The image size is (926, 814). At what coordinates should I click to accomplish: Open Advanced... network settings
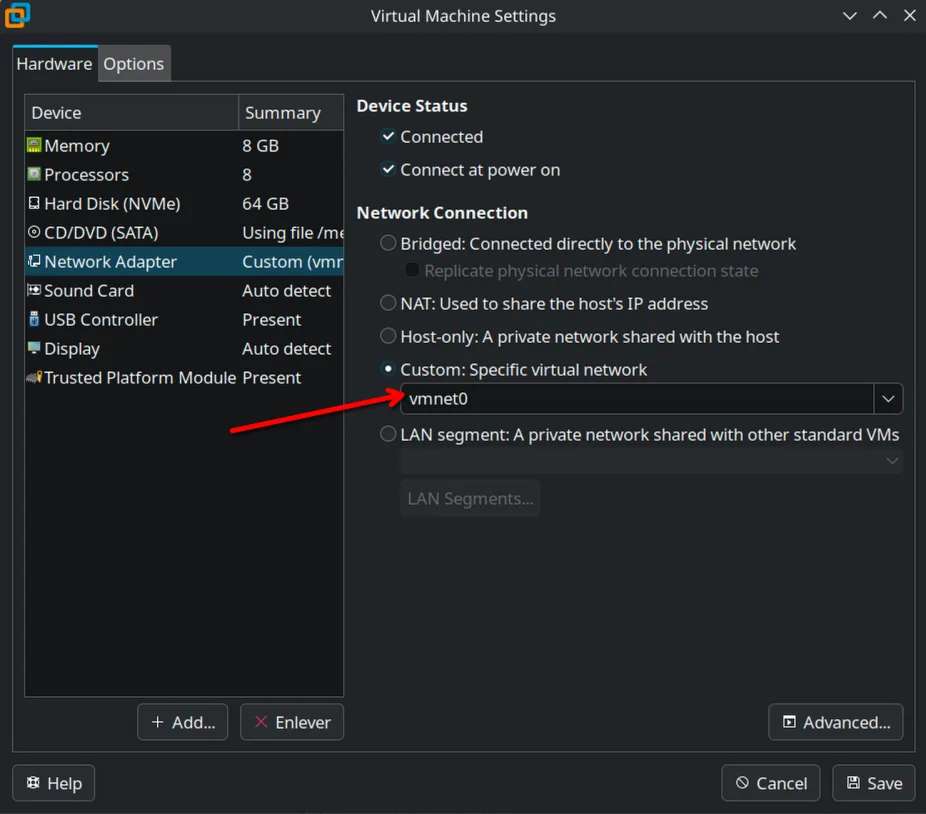(x=836, y=722)
